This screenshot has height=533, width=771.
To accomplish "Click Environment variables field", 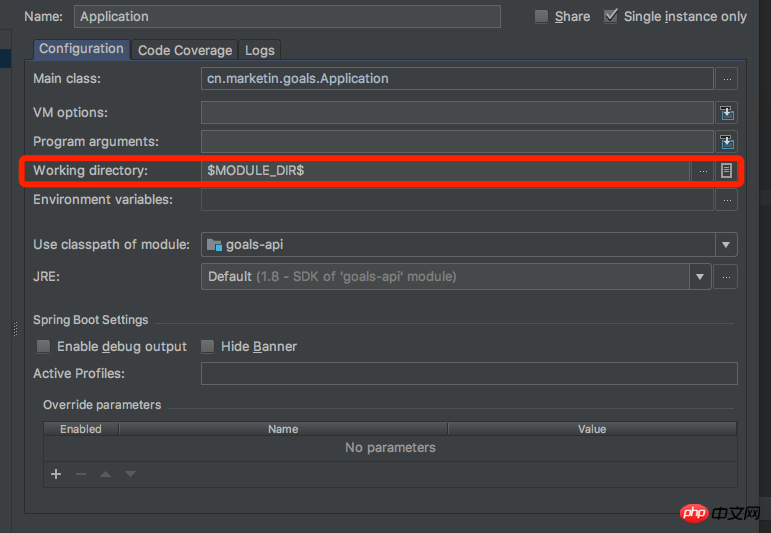I will click(x=457, y=200).
